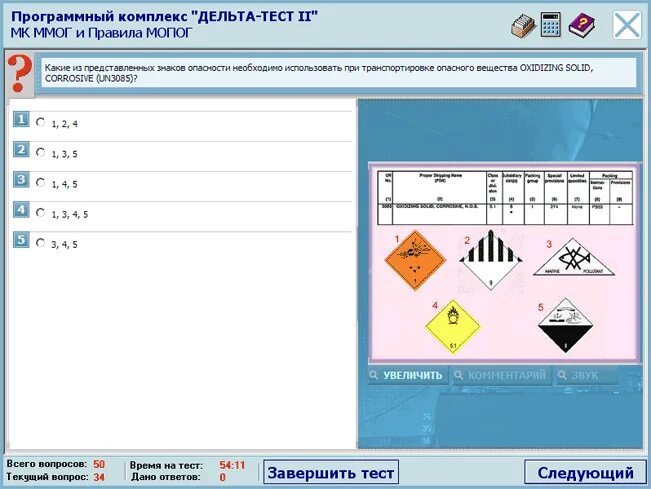Select radio answer 1, 3, 5
The image size is (651, 489).
(x=40, y=152)
